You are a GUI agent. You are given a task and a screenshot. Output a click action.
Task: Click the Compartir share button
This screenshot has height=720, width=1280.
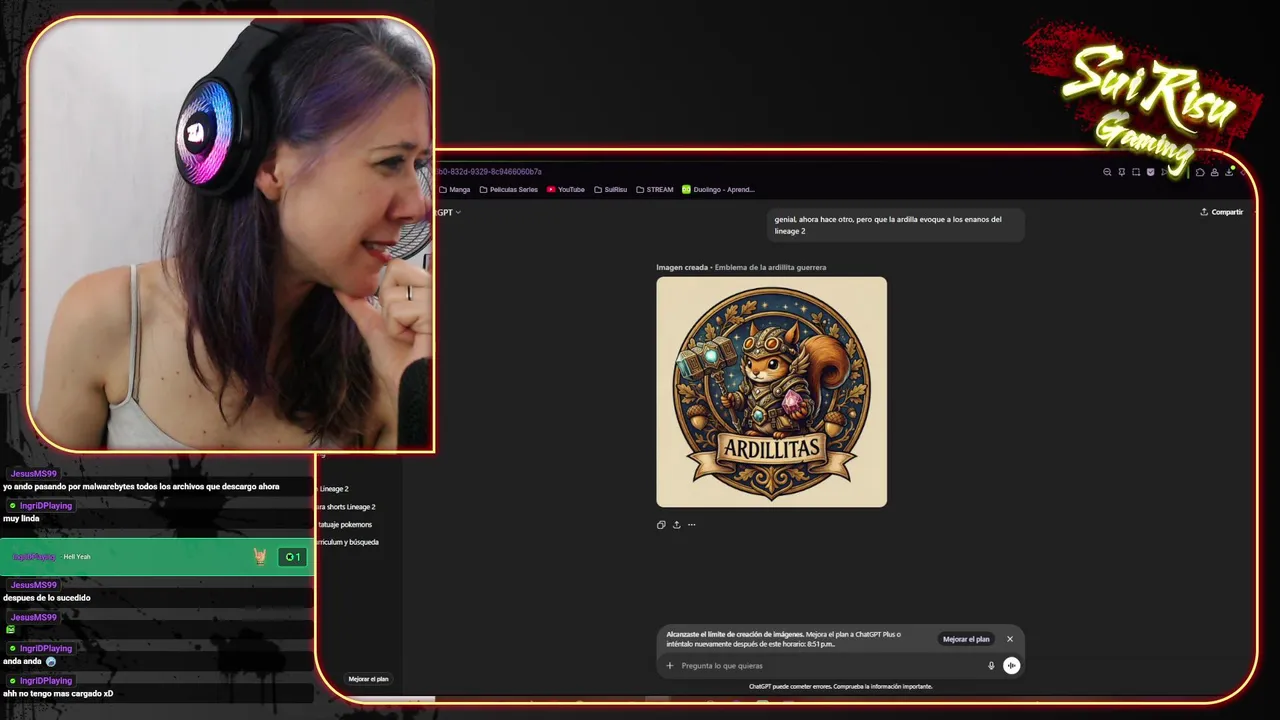click(1221, 212)
